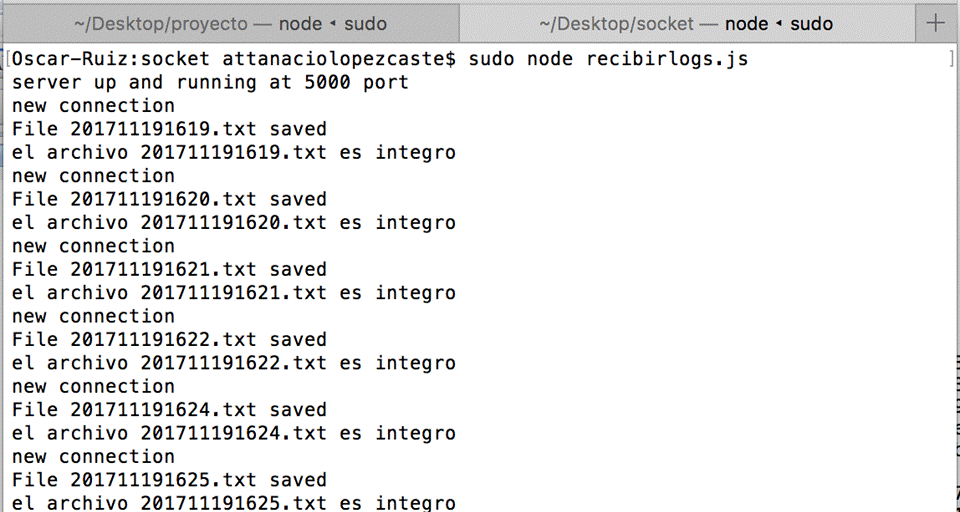Click the 'server up and running' line

coord(210,82)
